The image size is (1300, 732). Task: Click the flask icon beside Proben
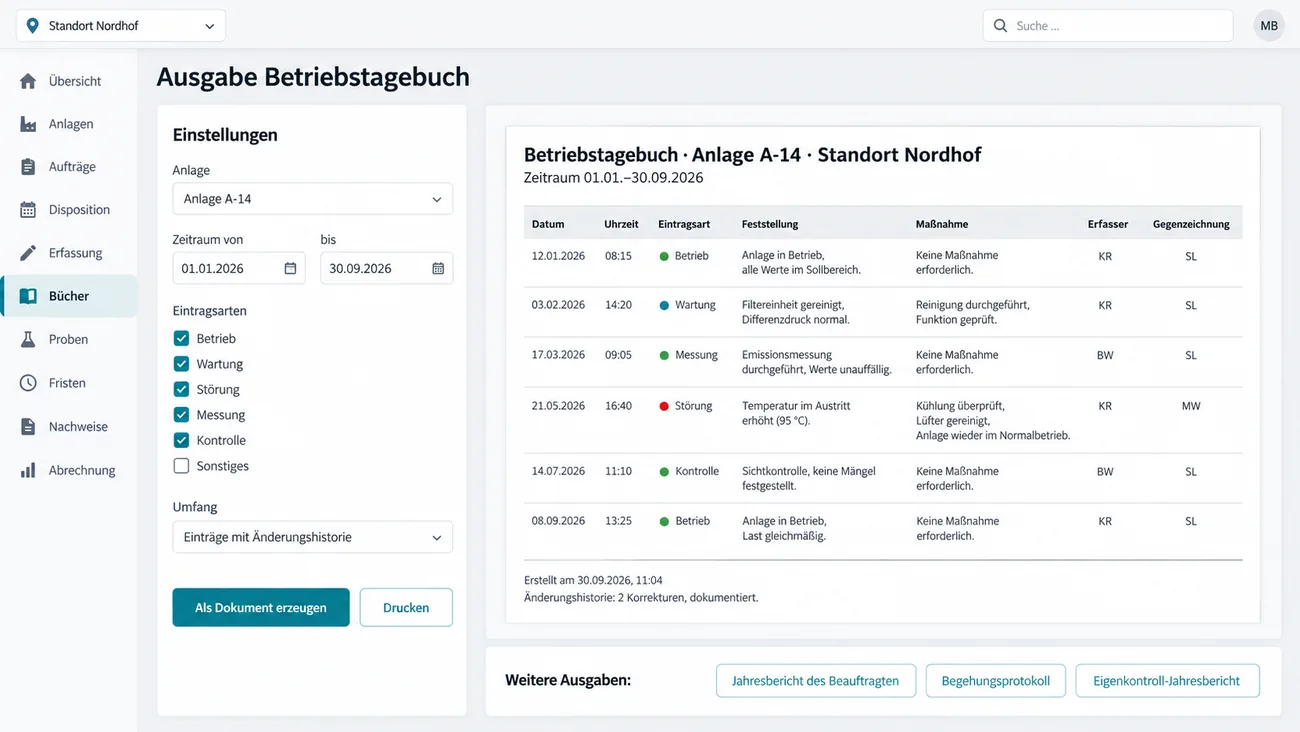pyautogui.click(x=28, y=339)
